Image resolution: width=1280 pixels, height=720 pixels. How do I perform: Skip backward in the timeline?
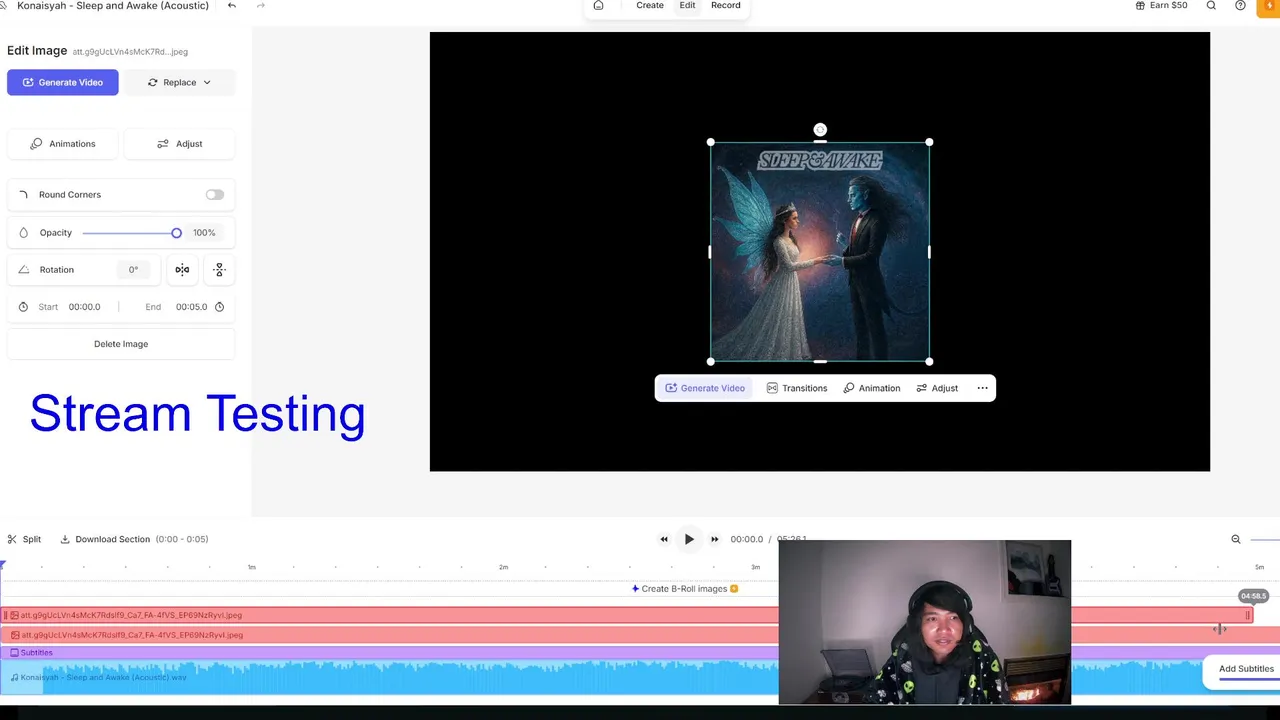coord(663,539)
